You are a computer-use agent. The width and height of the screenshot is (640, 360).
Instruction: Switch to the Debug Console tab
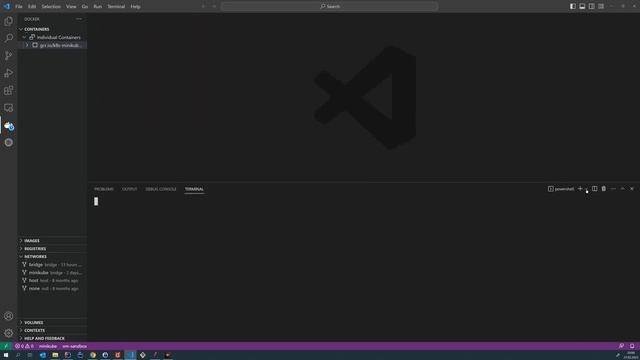click(x=161, y=189)
